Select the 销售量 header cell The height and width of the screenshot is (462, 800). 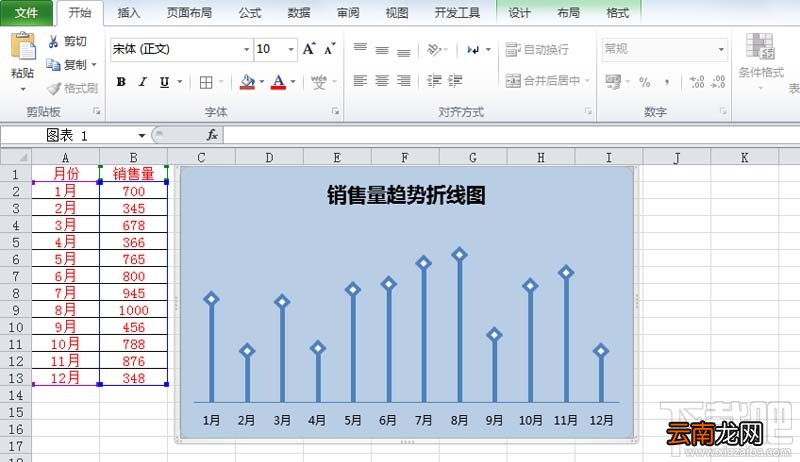point(133,174)
